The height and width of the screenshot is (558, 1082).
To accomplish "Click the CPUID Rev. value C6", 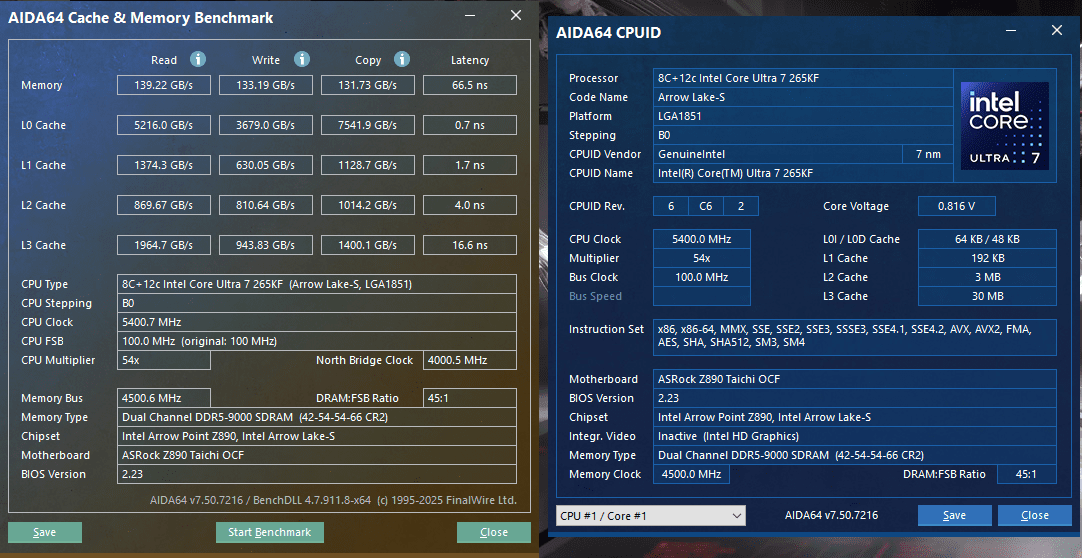I will (x=706, y=206).
